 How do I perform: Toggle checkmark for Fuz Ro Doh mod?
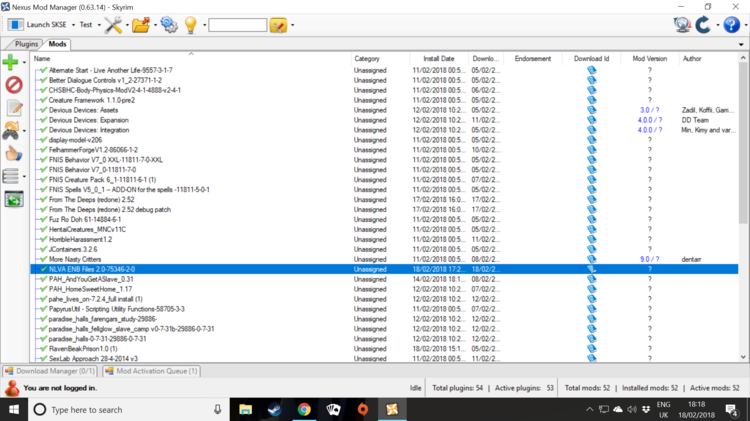coord(44,220)
